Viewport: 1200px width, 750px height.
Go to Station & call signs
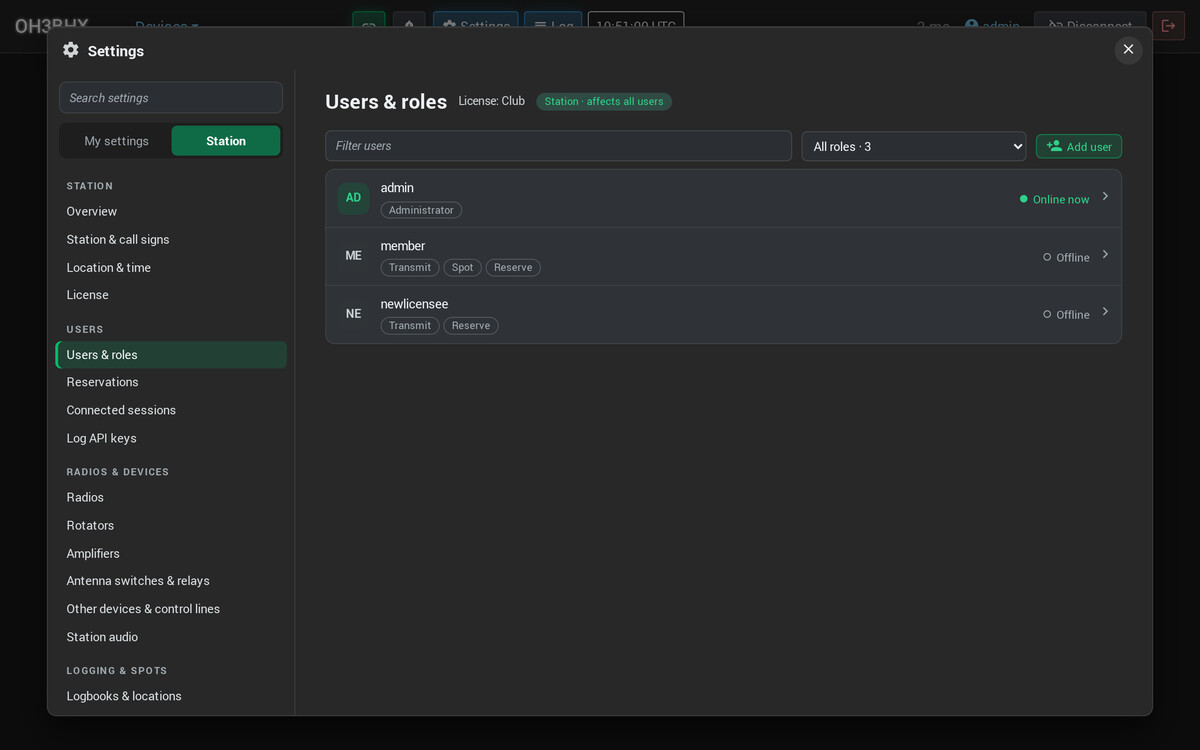point(171,240)
